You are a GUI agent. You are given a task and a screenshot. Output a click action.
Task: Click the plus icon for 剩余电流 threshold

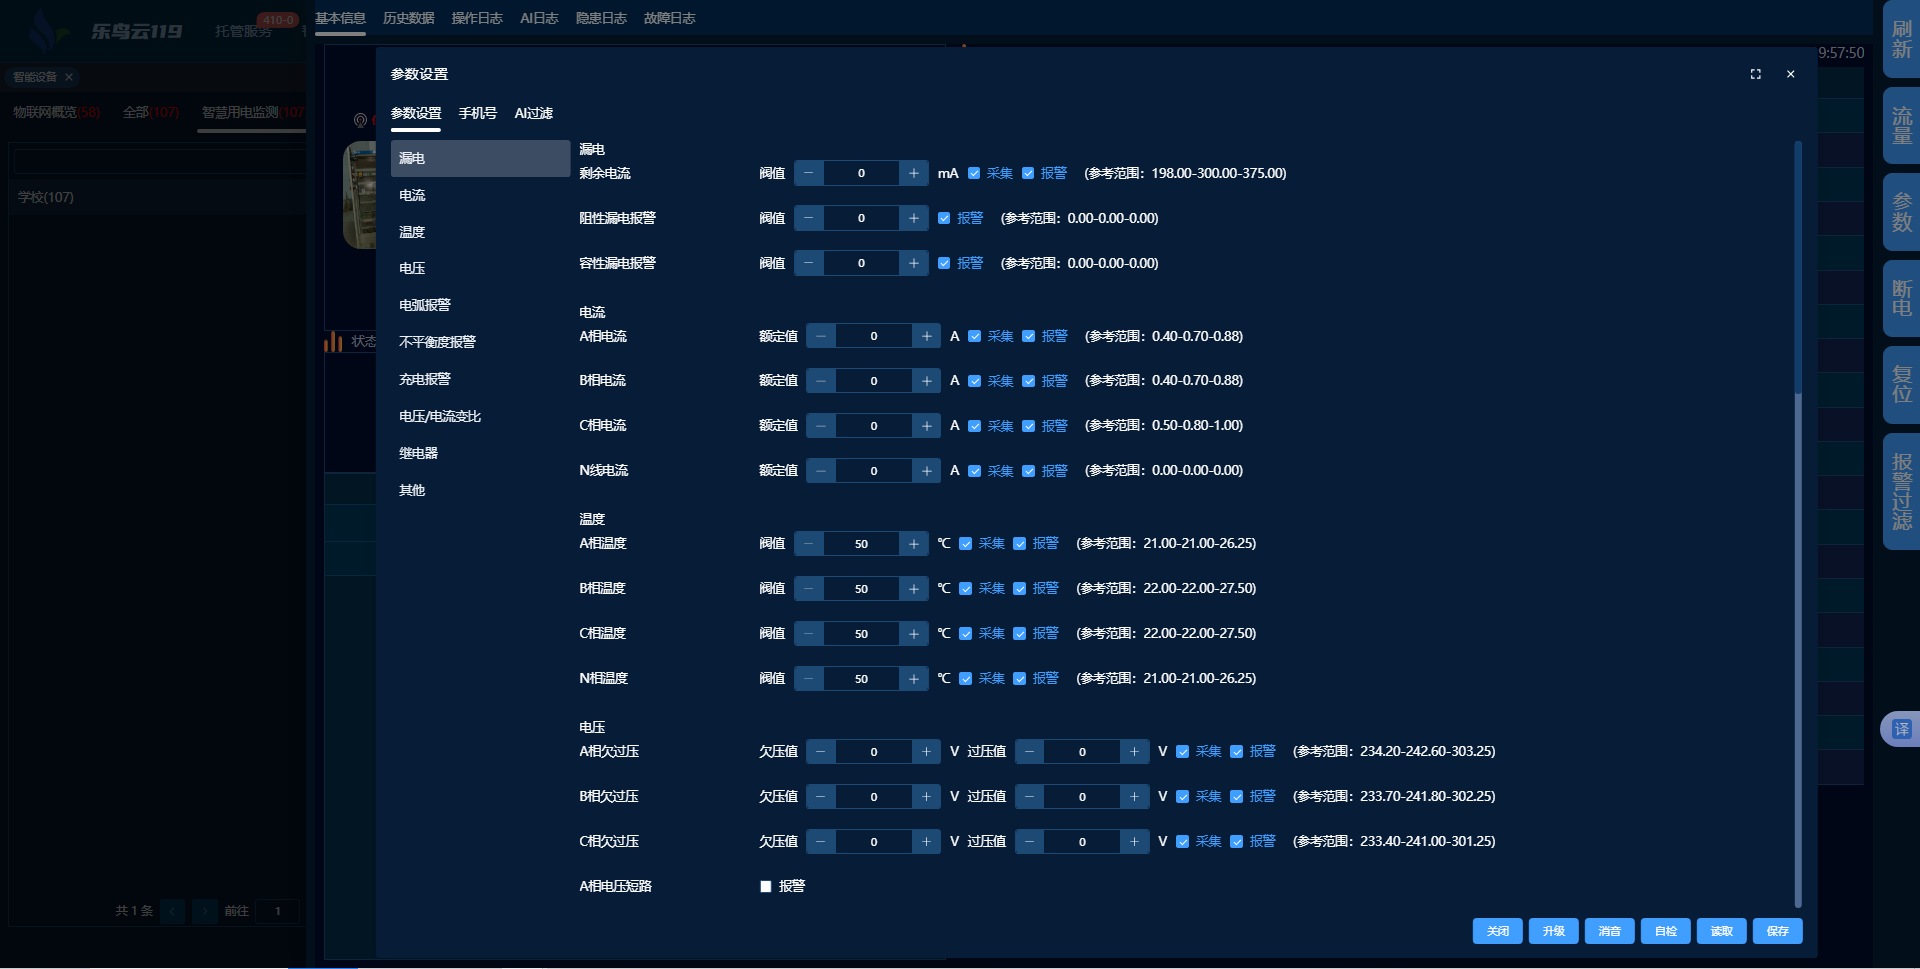pos(913,174)
